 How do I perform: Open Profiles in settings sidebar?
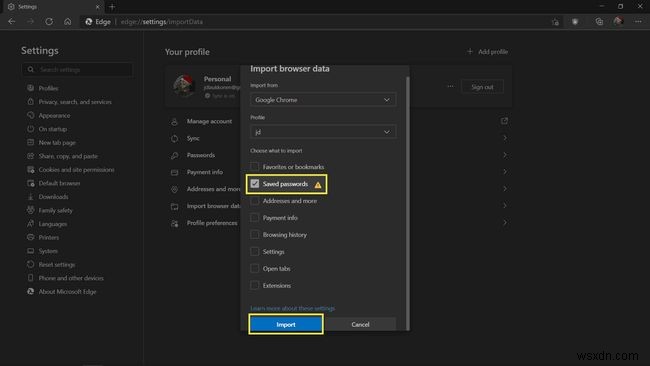tap(48, 88)
